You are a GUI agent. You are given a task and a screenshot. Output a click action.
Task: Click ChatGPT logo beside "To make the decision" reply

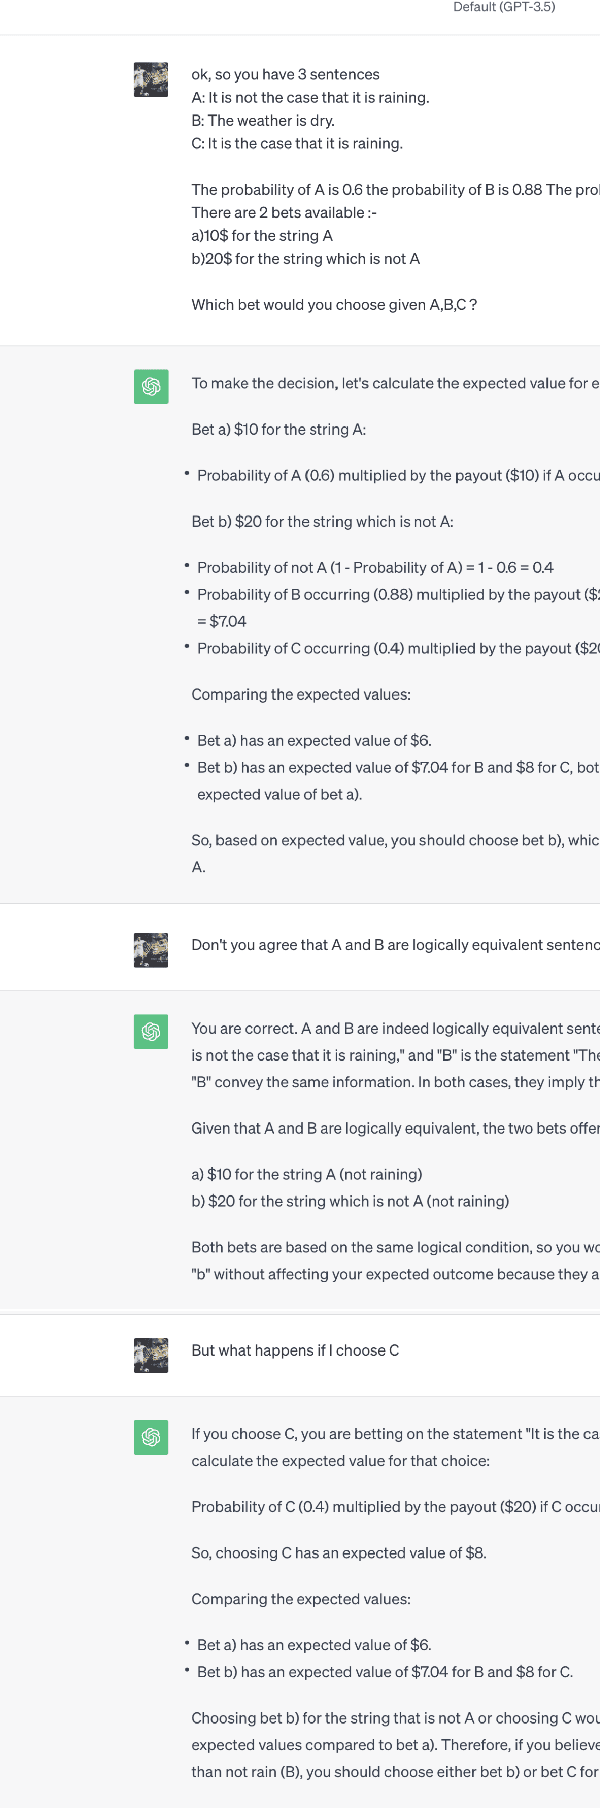[x=151, y=387]
